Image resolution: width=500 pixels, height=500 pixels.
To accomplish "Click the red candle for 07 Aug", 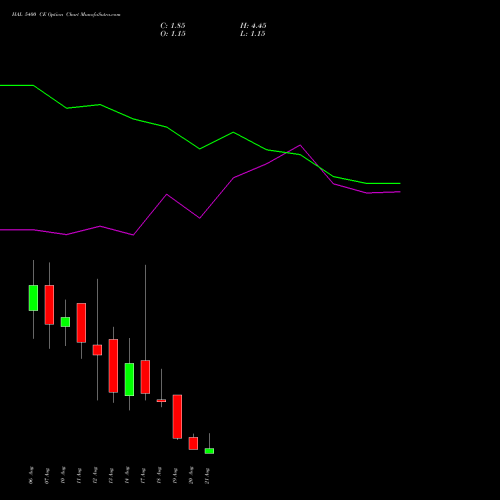I will click(x=49, y=305).
